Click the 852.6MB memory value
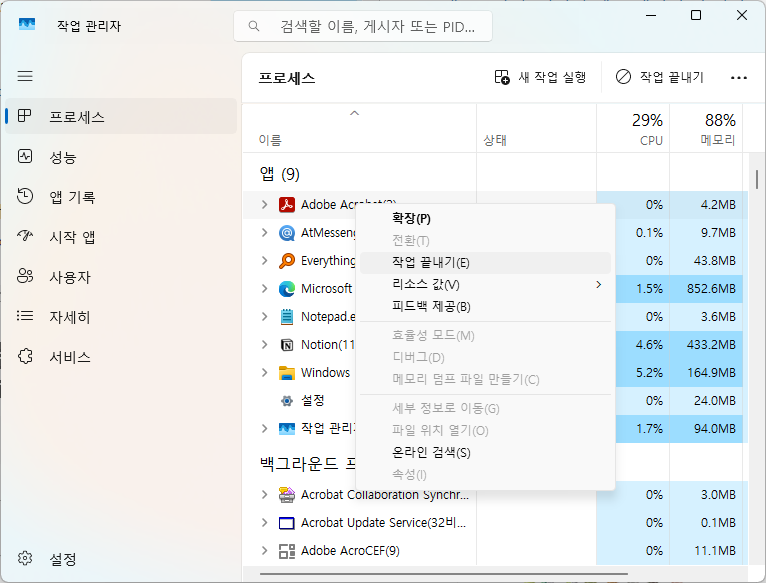The width and height of the screenshot is (766, 583). point(711,289)
